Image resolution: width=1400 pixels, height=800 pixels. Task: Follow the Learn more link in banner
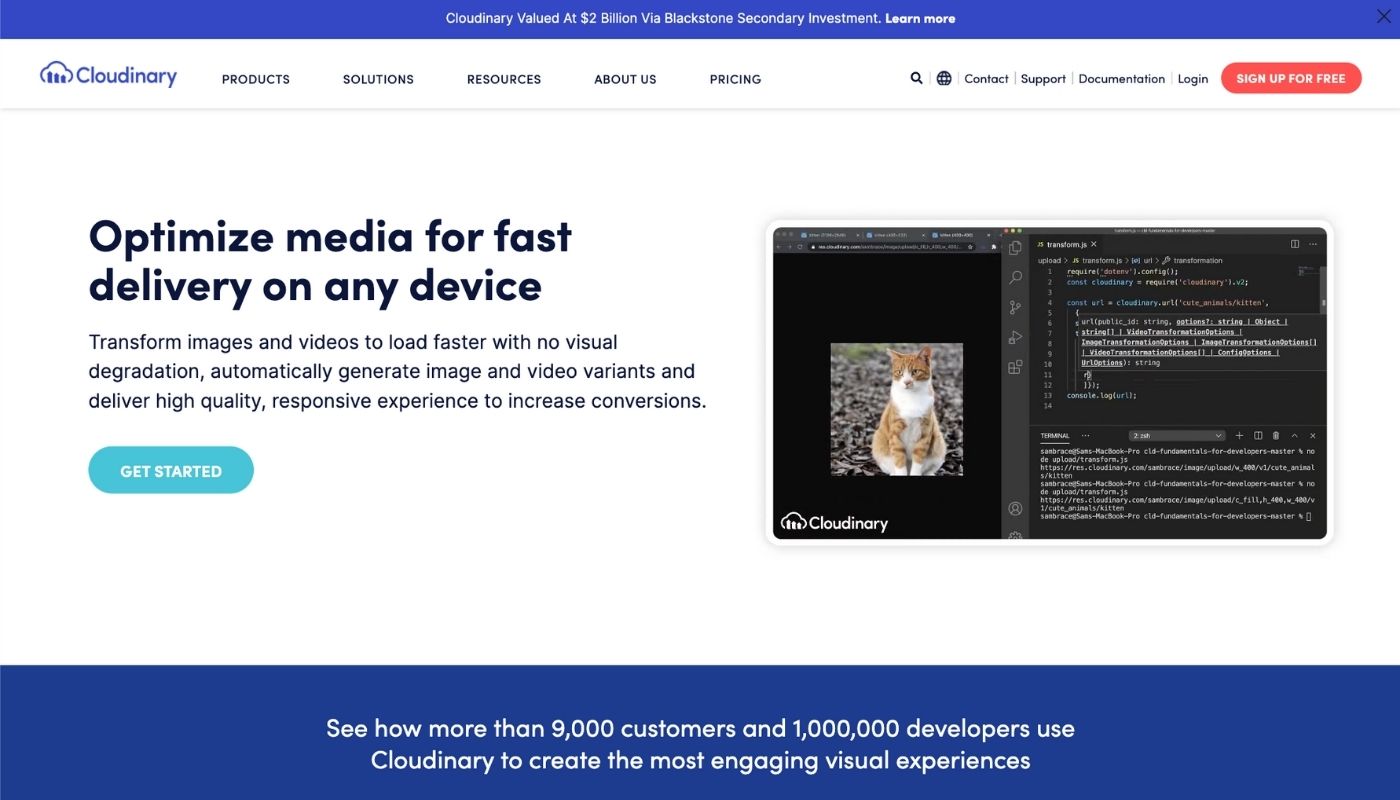[920, 18]
